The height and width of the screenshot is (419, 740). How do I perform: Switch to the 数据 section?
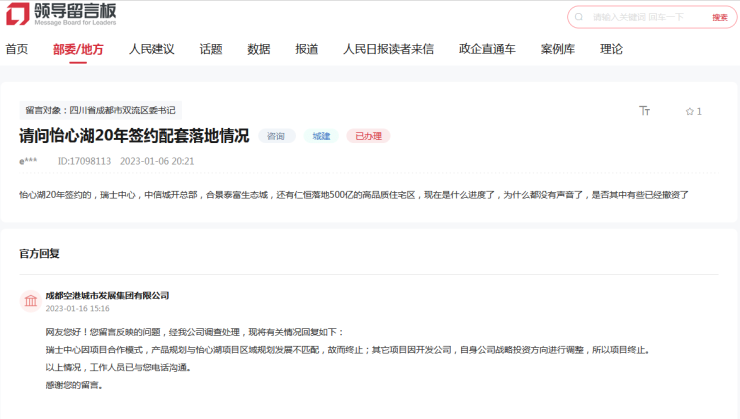259,49
